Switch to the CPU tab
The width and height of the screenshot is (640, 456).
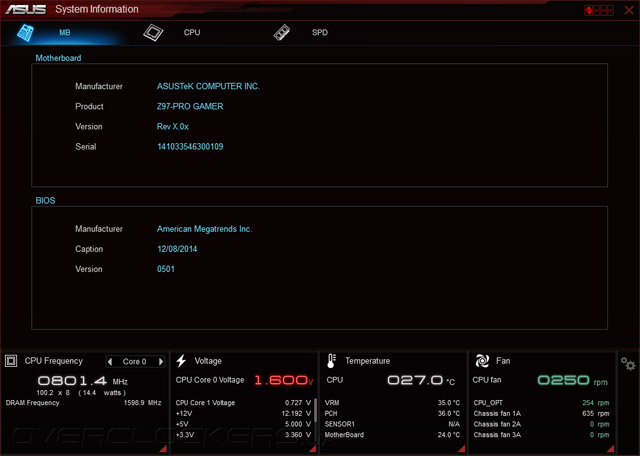pos(192,33)
